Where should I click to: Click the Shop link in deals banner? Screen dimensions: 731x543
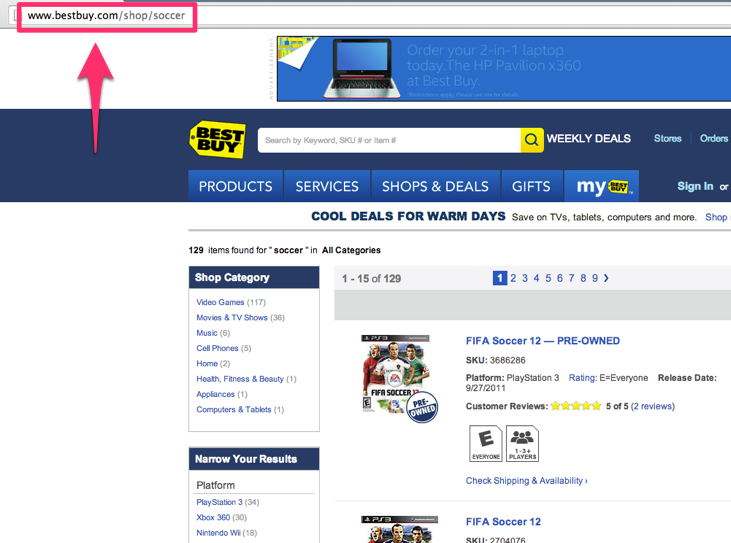tap(716, 217)
